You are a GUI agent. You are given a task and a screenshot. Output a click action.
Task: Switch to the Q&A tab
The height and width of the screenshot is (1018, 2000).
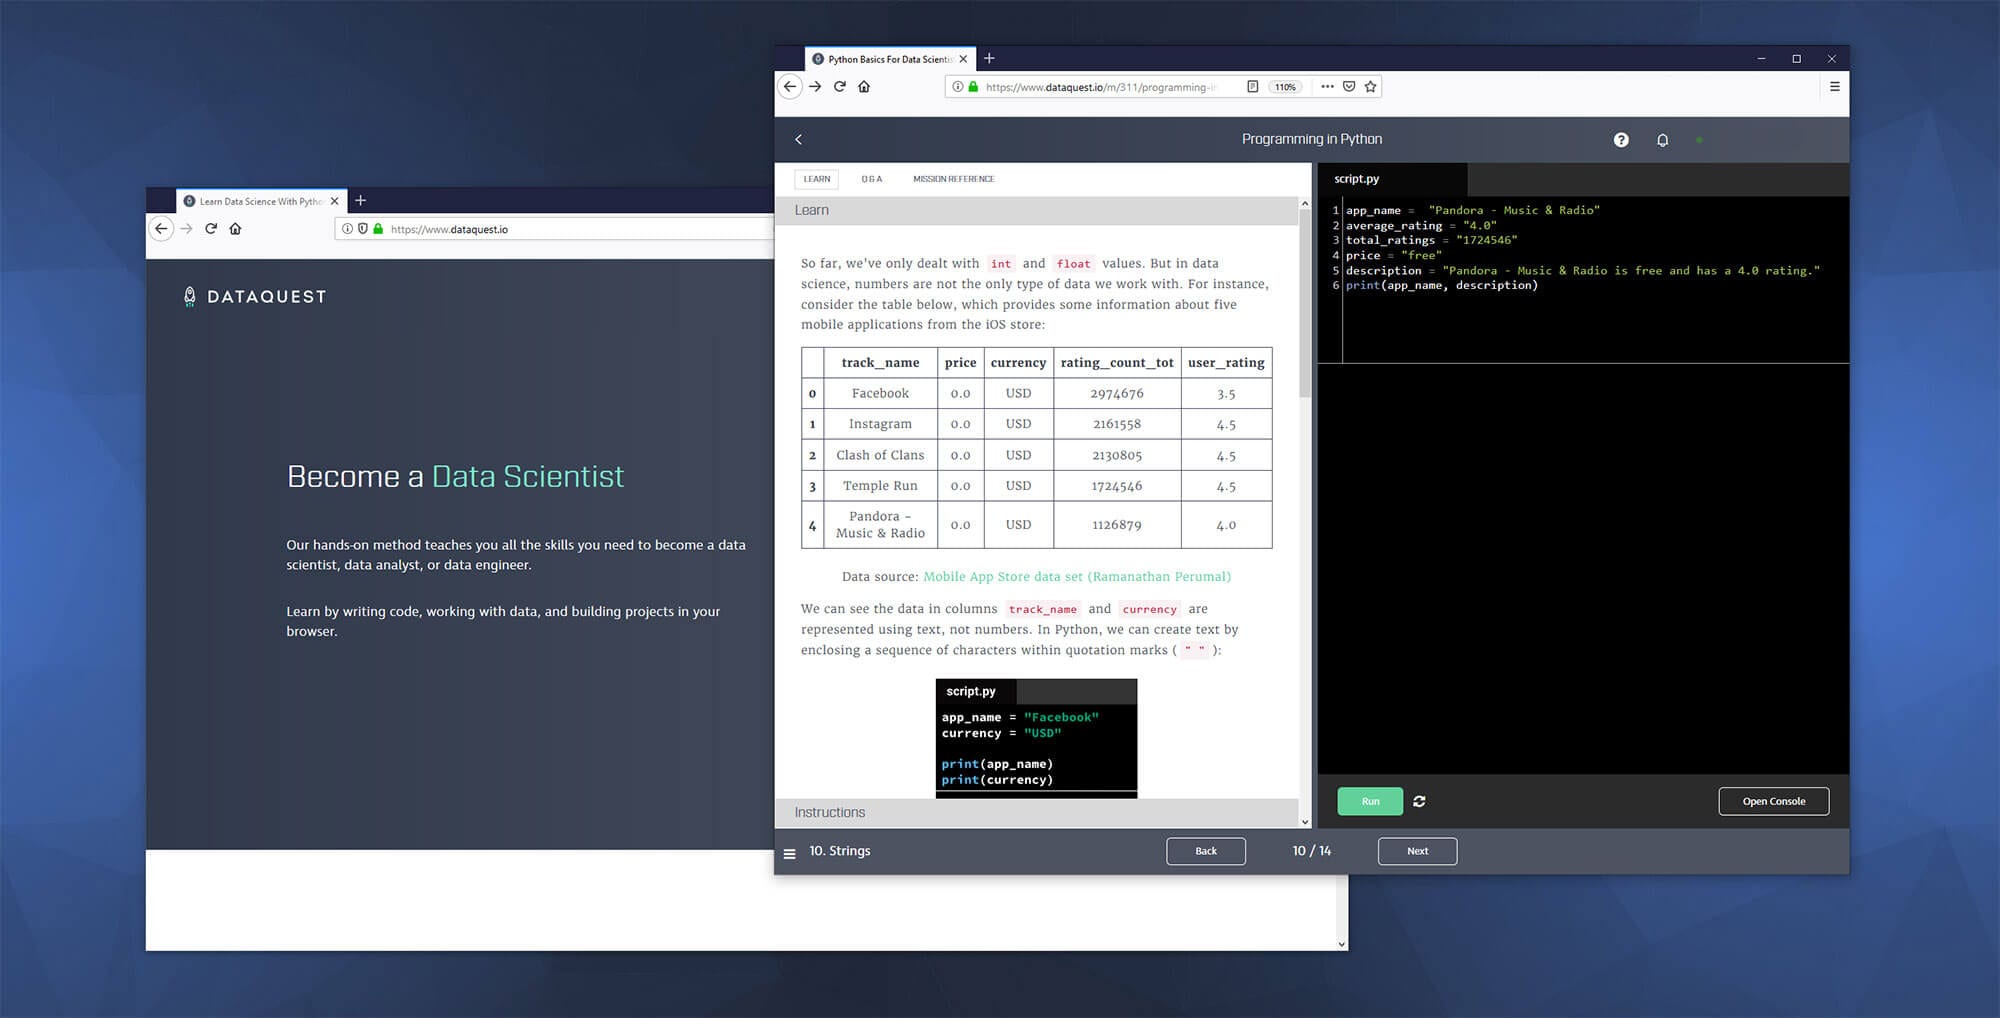click(871, 179)
